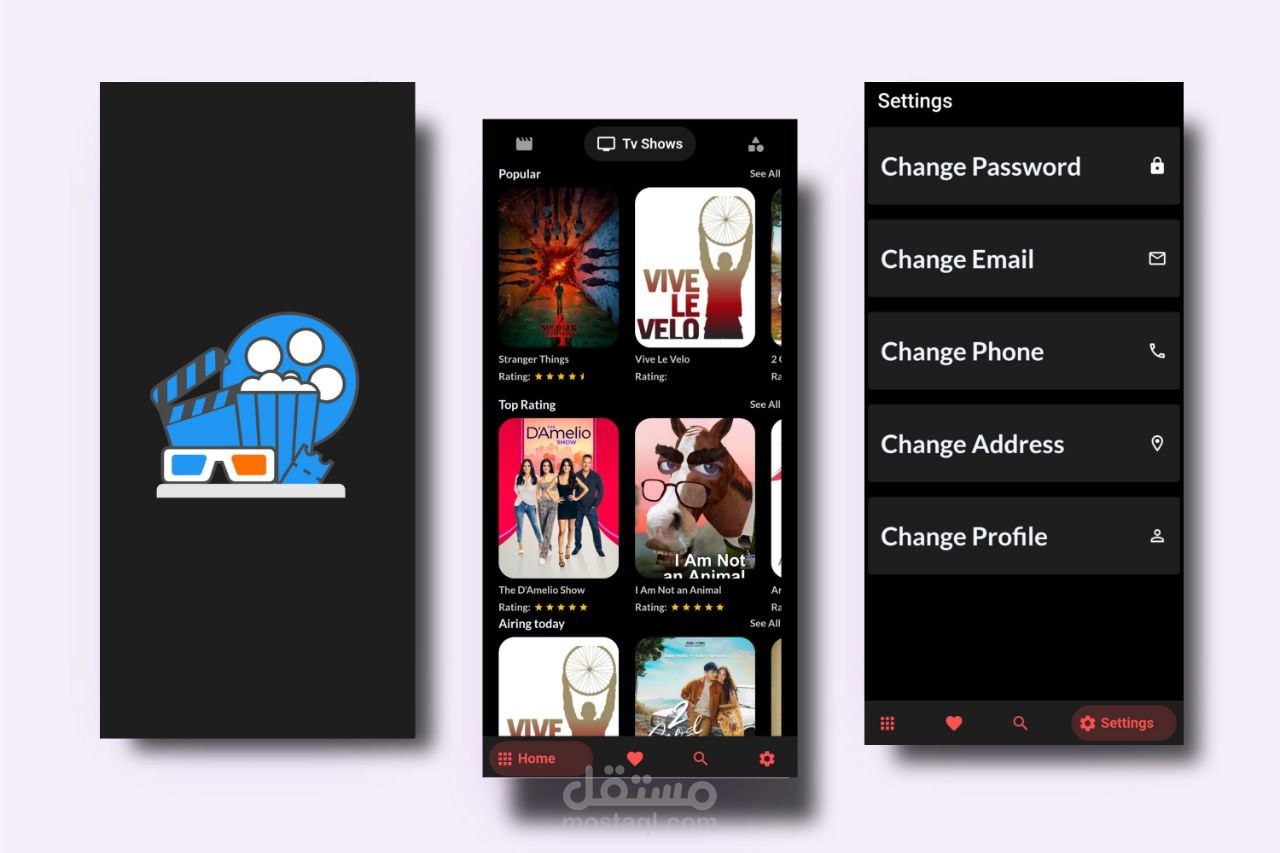Open the Movies clapperboard tab icon

(x=524, y=144)
